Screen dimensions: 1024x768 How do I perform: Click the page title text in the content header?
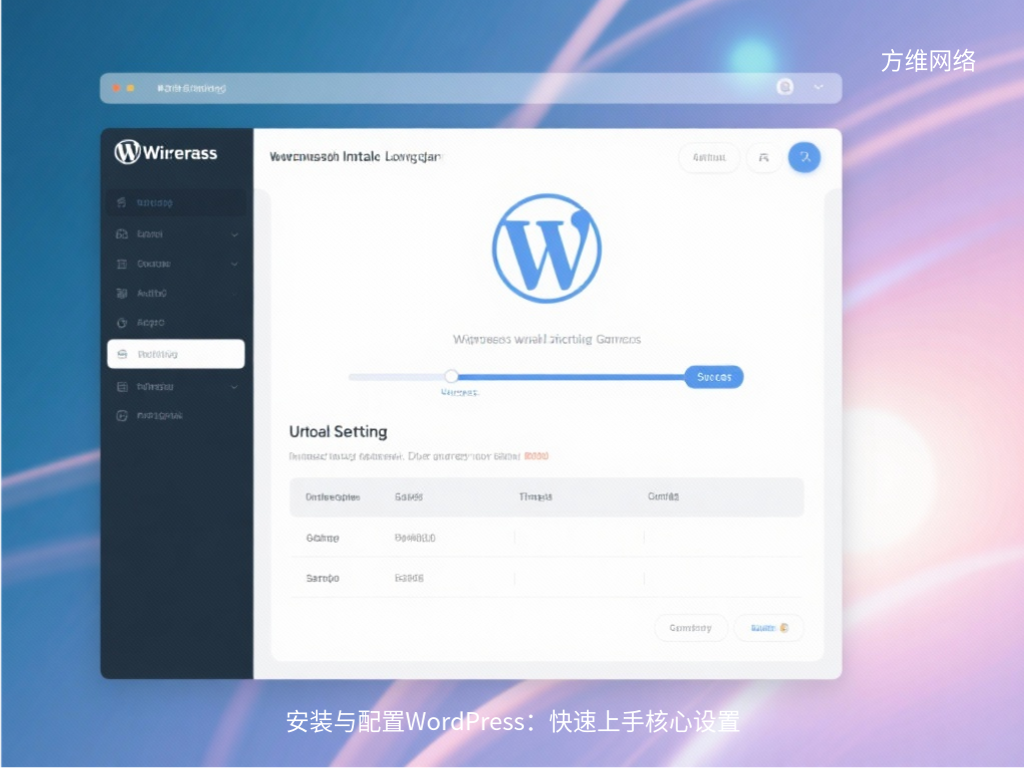point(356,157)
